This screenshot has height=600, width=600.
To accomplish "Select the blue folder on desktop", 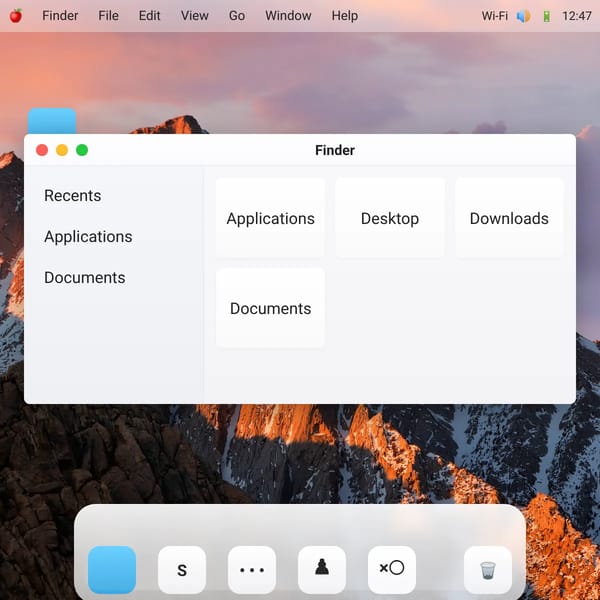I will pyautogui.click(x=52, y=121).
